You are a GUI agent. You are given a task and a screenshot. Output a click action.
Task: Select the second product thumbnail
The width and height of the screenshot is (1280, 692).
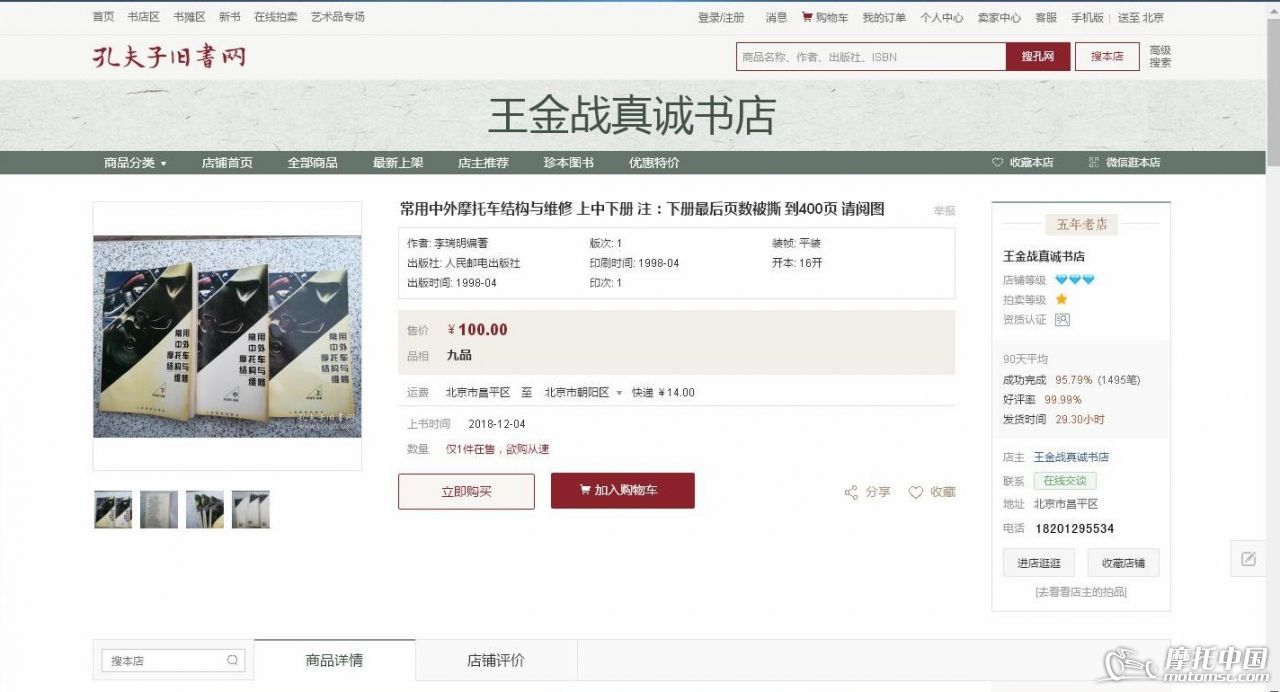pos(159,510)
